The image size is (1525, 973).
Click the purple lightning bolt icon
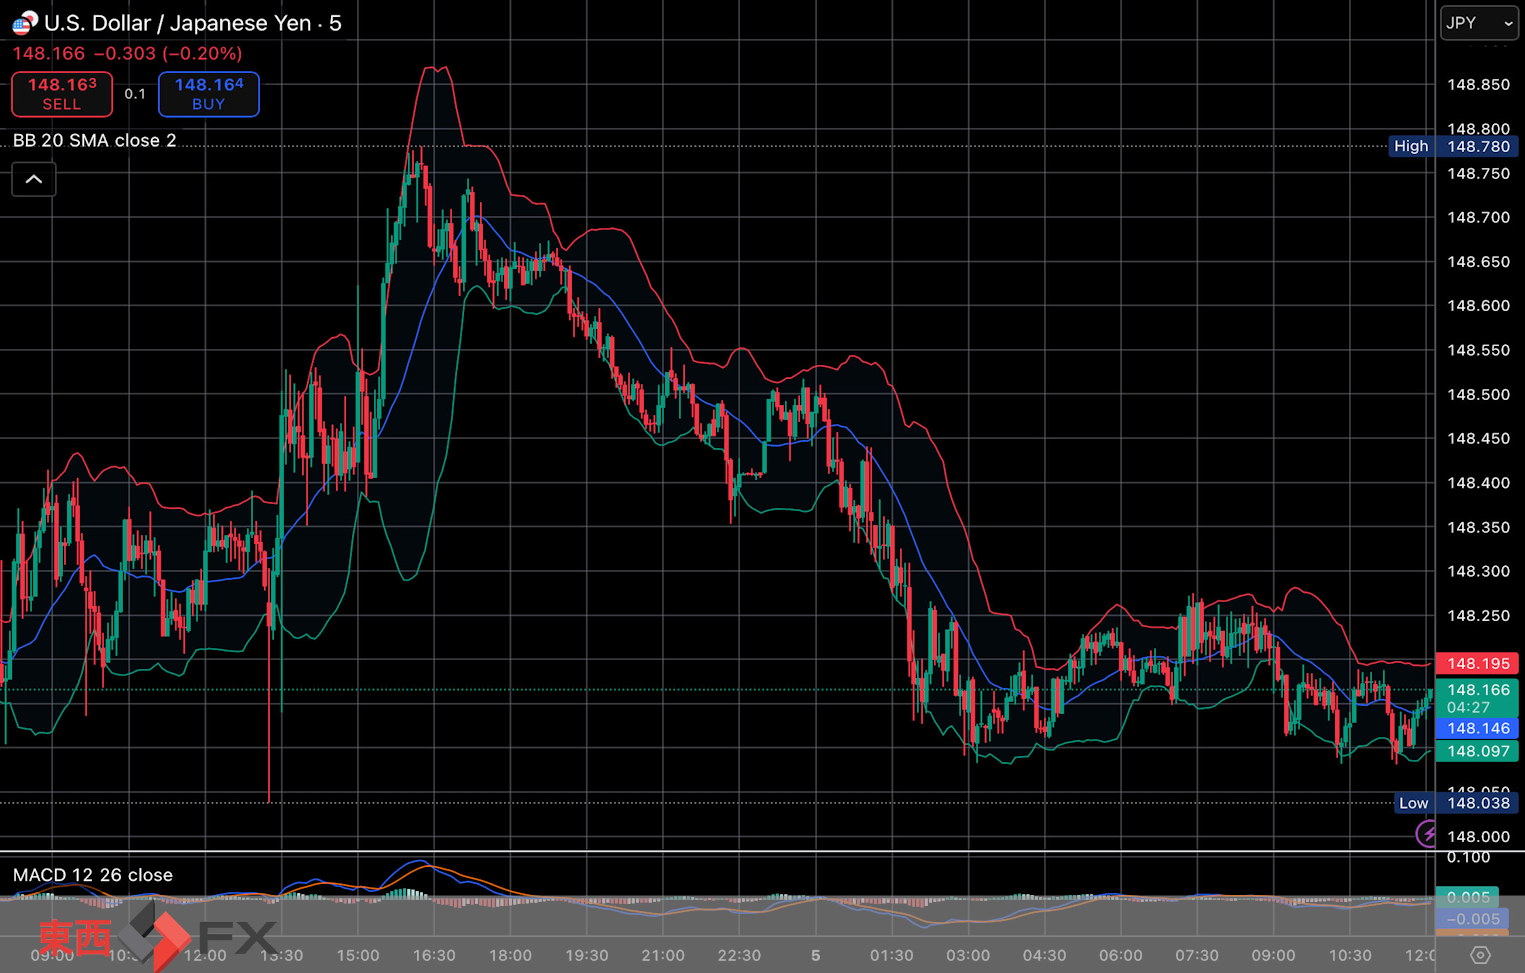coord(1427,833)
